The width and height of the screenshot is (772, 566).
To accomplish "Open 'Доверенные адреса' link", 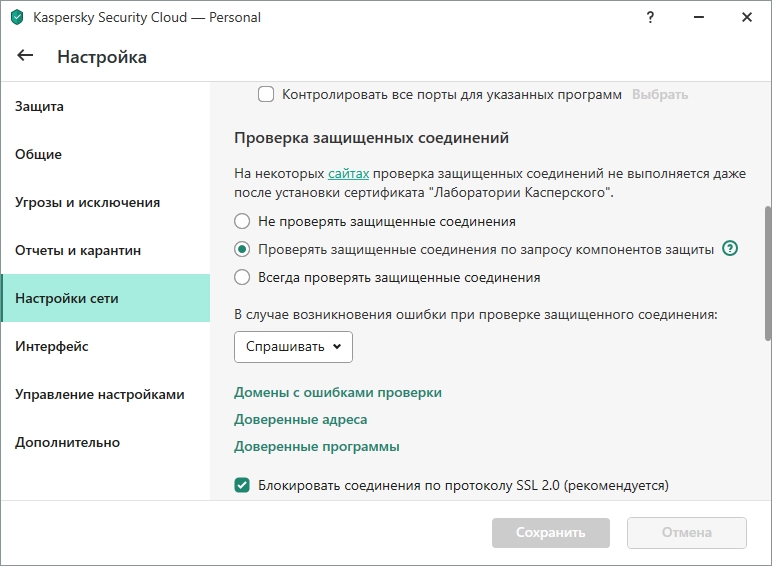I will 300,419.
